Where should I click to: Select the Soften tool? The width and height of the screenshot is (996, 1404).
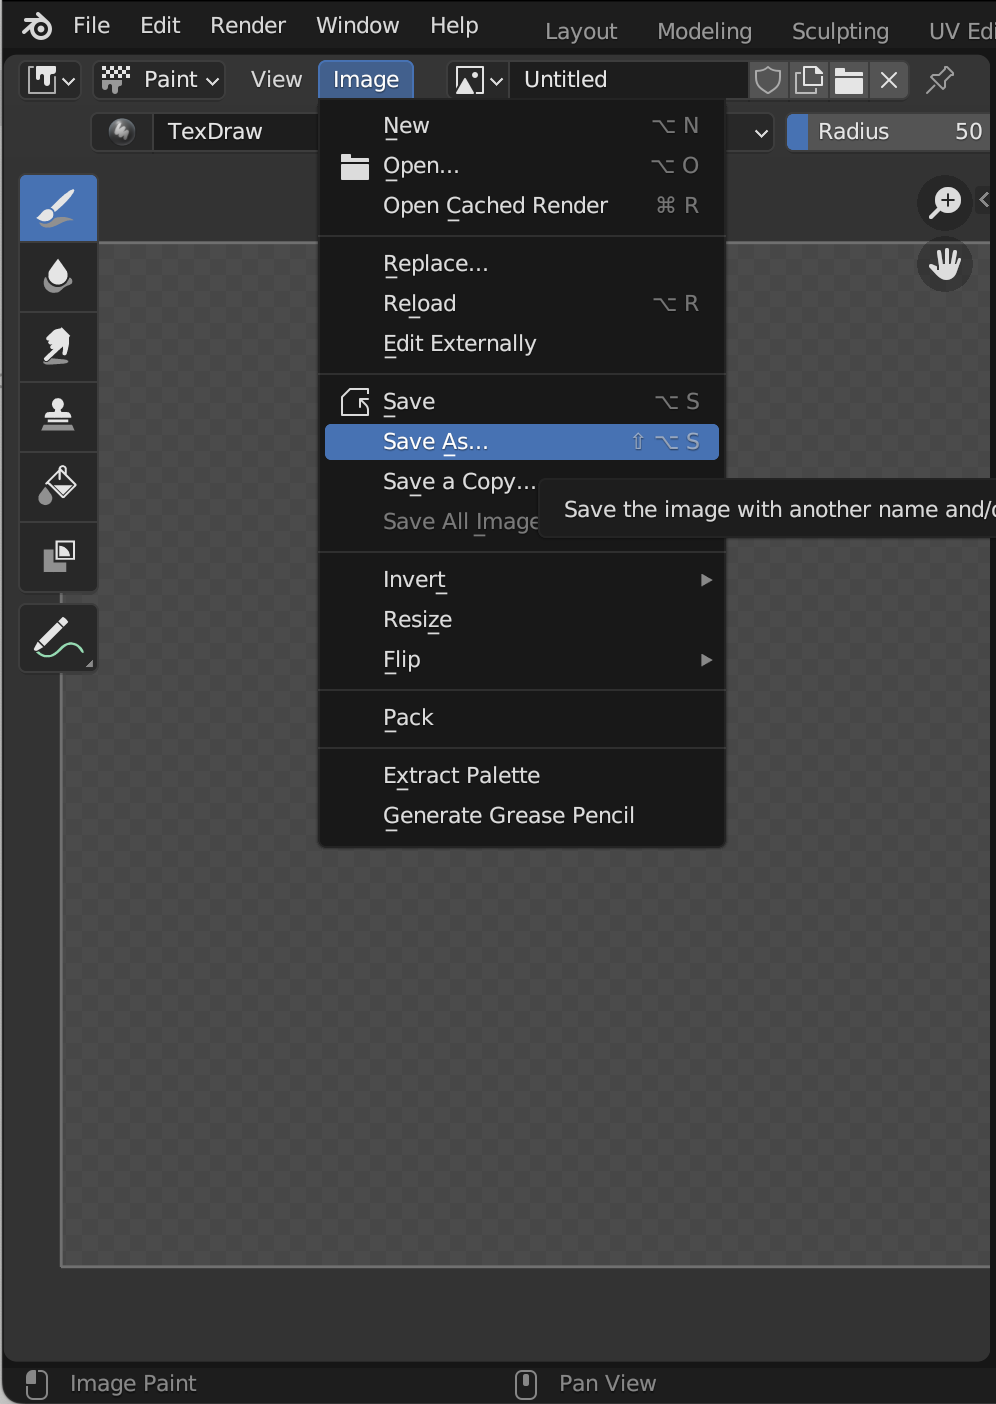pyautogui.click(x=58, y=277)
